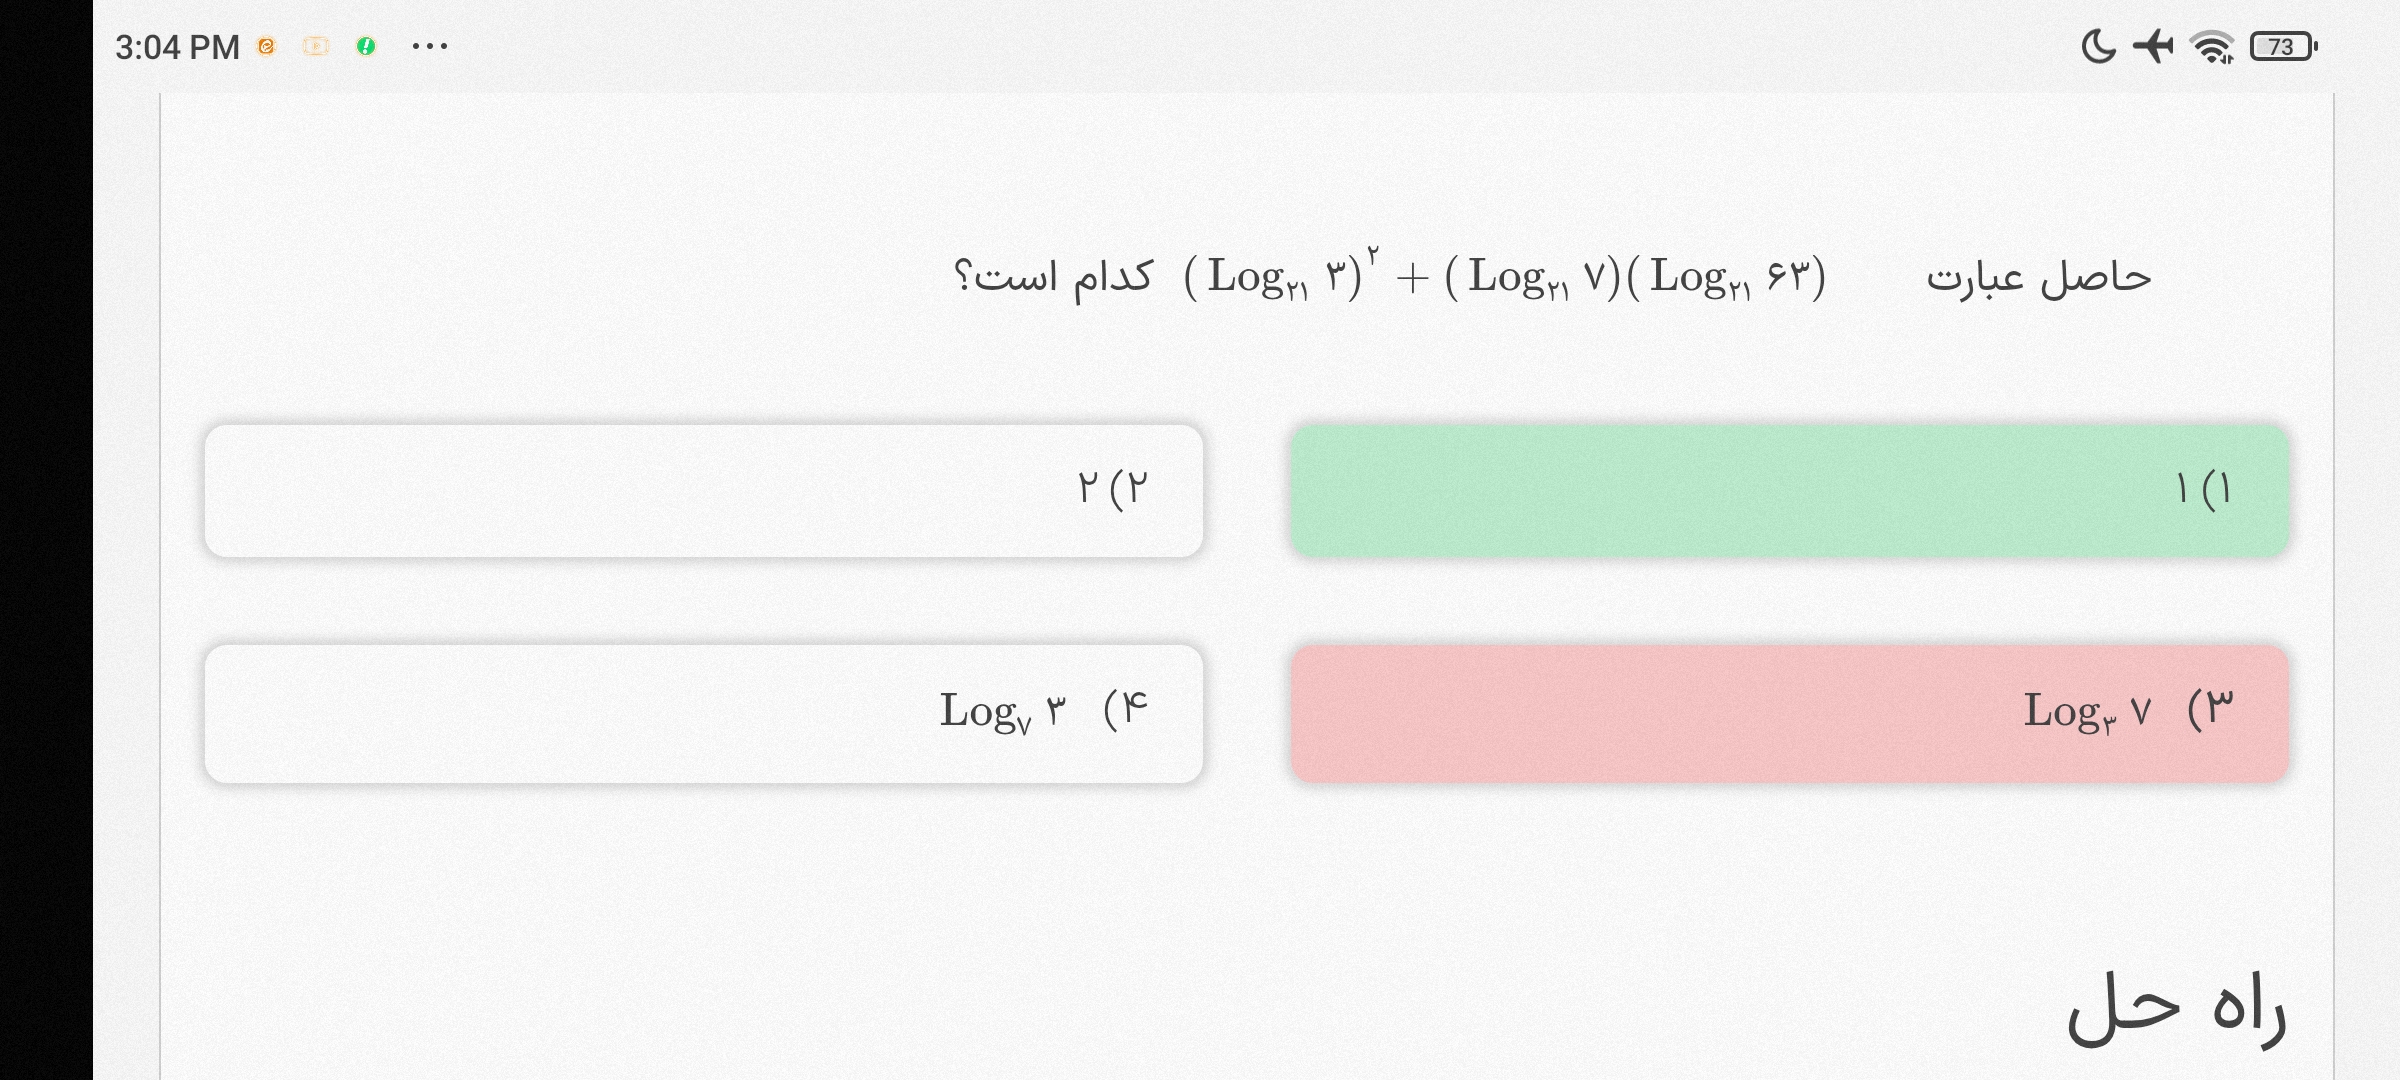This screenshot has width=2400, height=1080.
Task: Tap the airplane mode icon
Action: click(2153, 46)
